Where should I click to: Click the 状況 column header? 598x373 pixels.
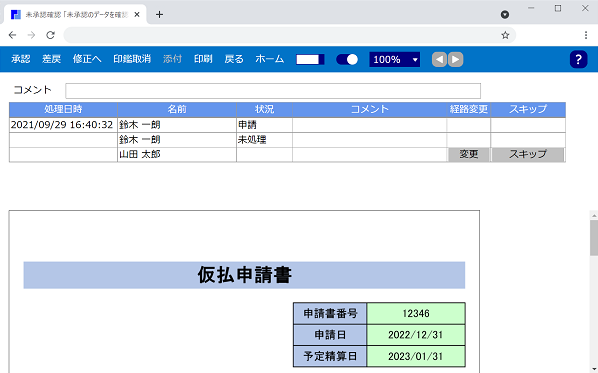click(264, 110)
